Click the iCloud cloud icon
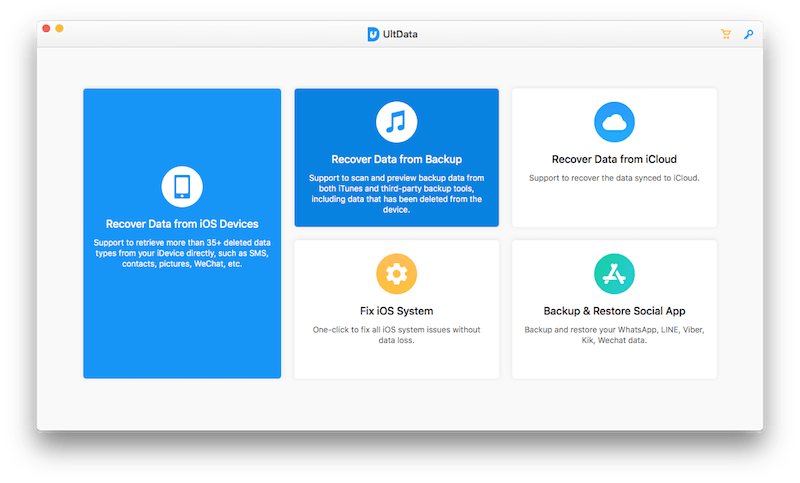Screen dimensions: 800x483 pos(614,122)
